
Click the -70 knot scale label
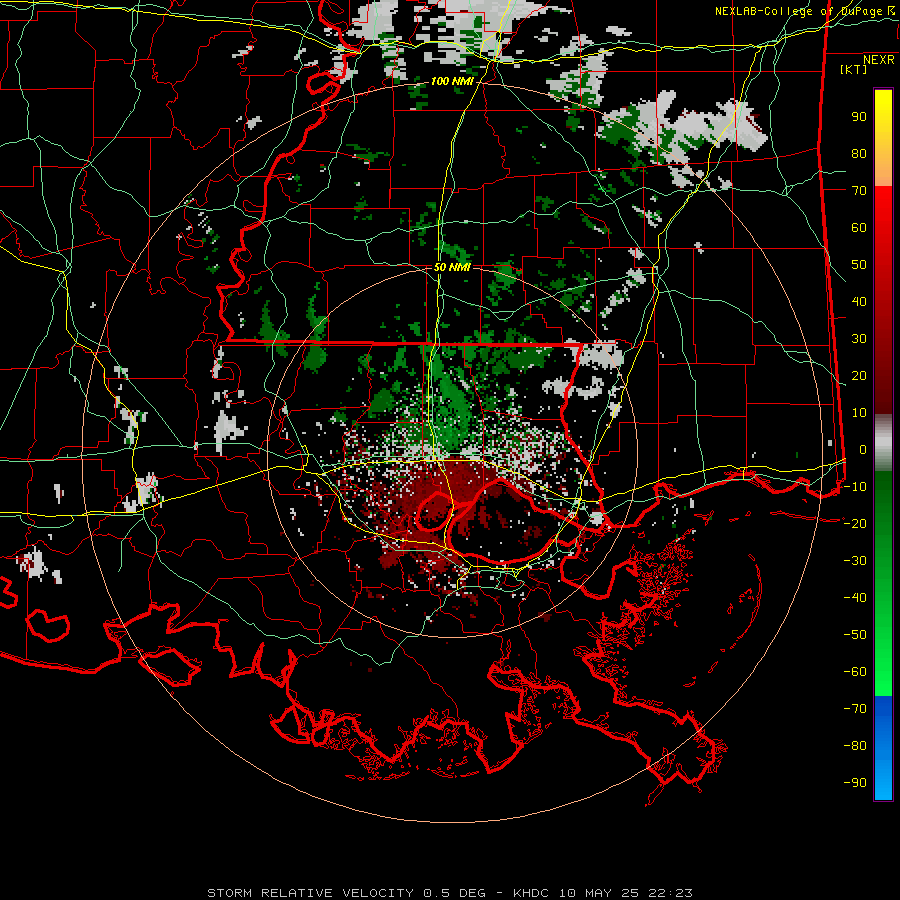point(855,708)
